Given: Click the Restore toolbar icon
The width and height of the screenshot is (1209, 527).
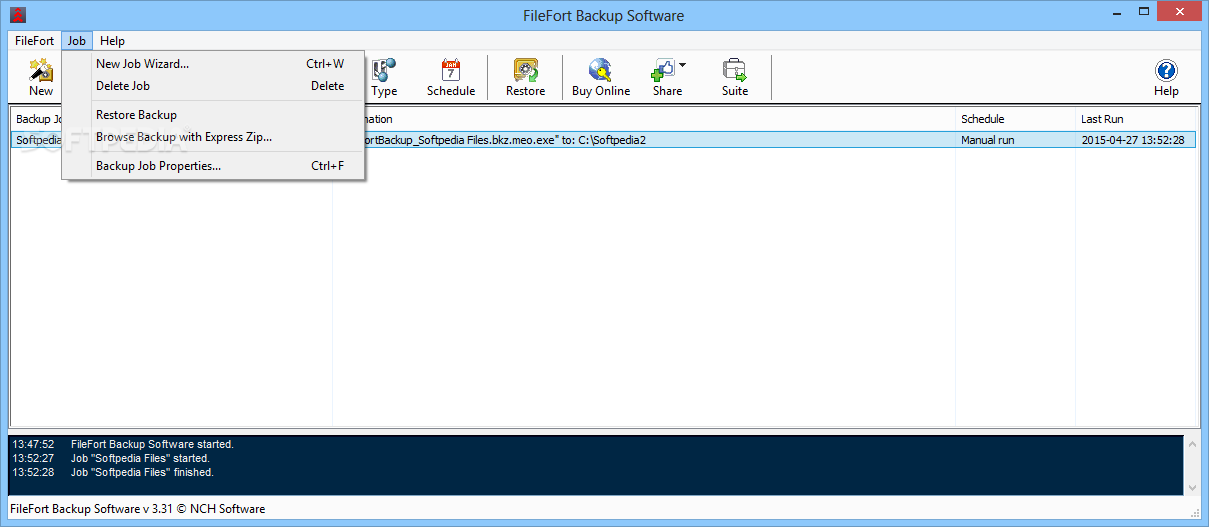Looking at the screenshot, I should coord(525,70).
